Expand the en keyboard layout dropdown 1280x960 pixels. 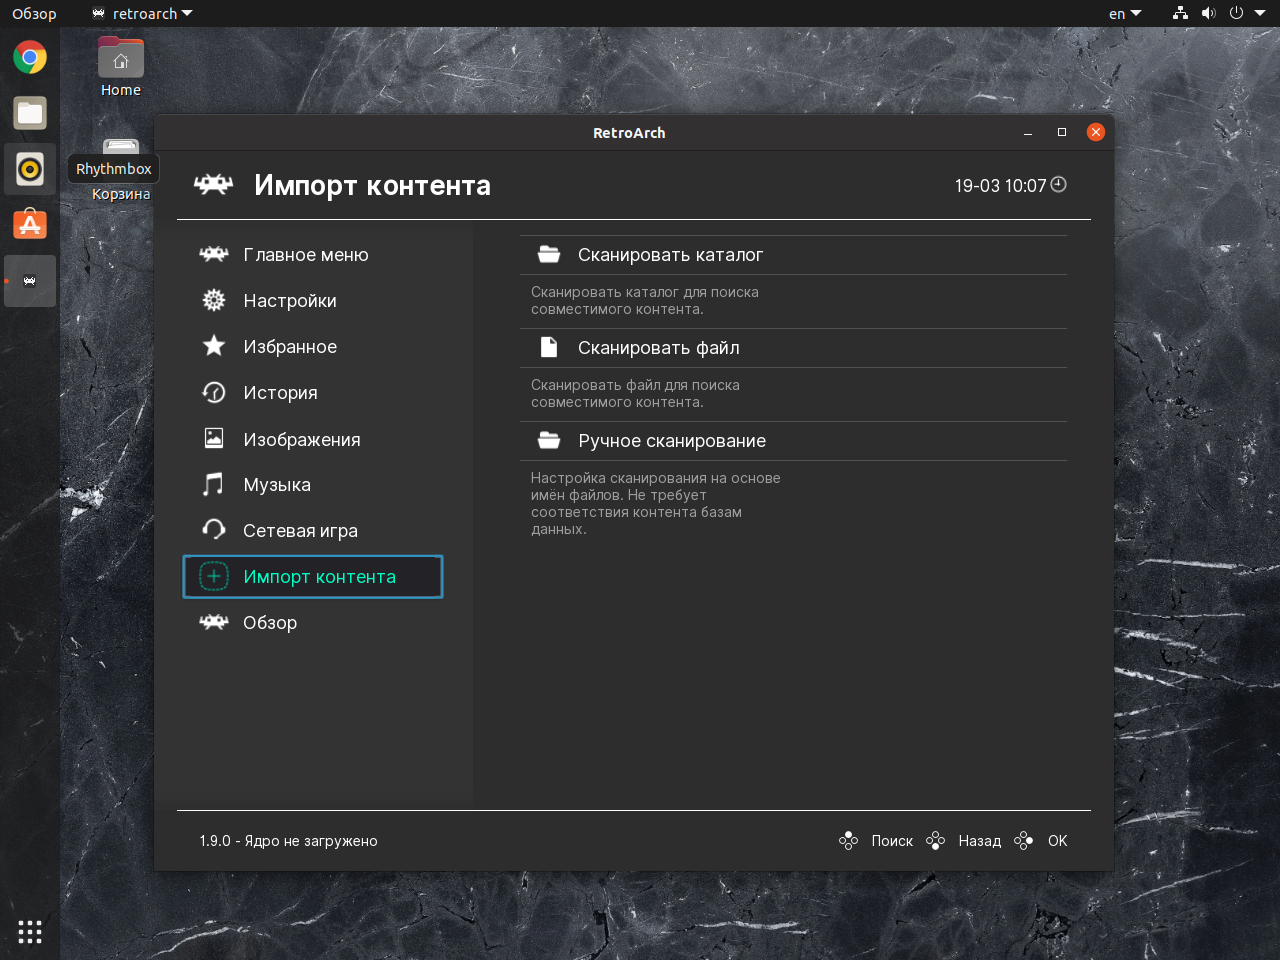[1125, 14]
